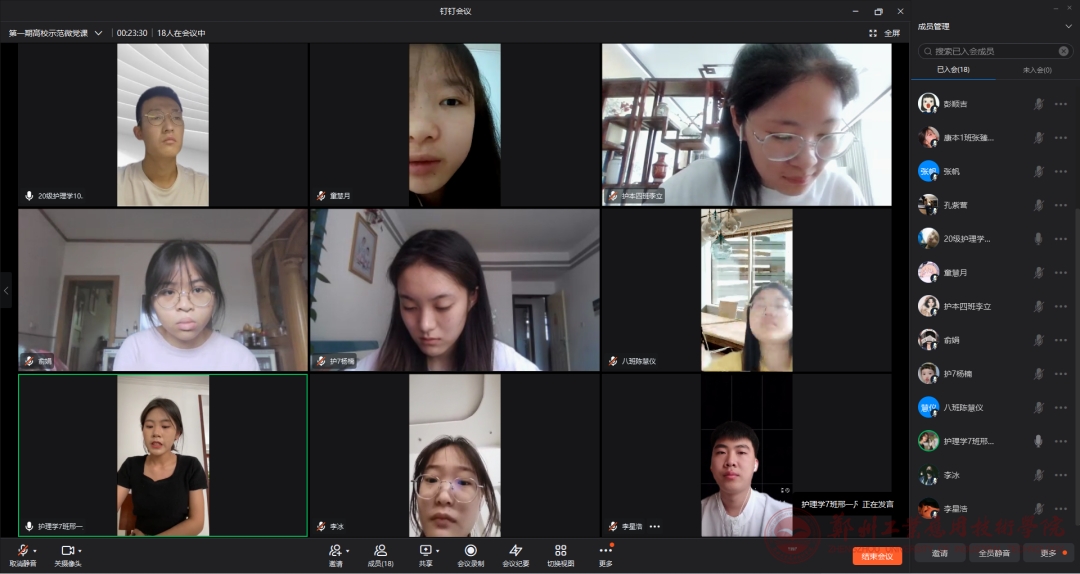1080x574 pixels.
Task: Open the 更多 menu in bottom toolbar
Action: [x=605, y=550]
